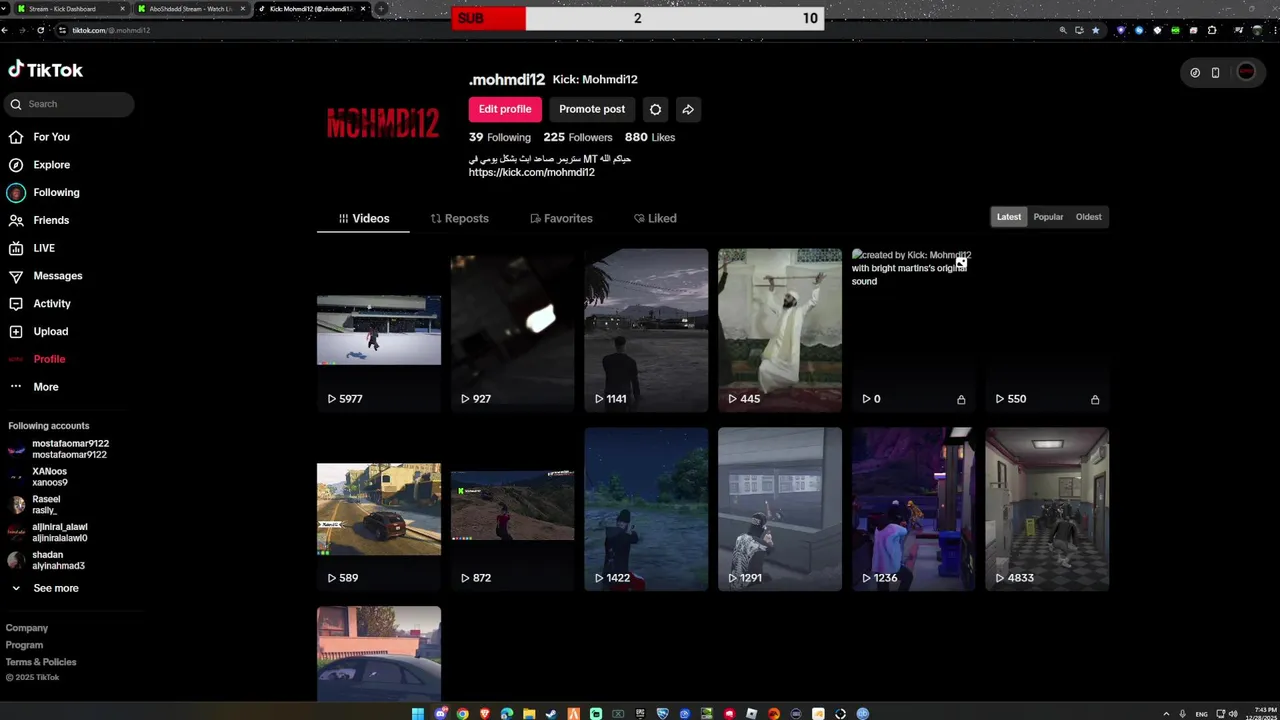
Task: Switch to AboShdadd Stream browser tab
Action: pos(190,9)
